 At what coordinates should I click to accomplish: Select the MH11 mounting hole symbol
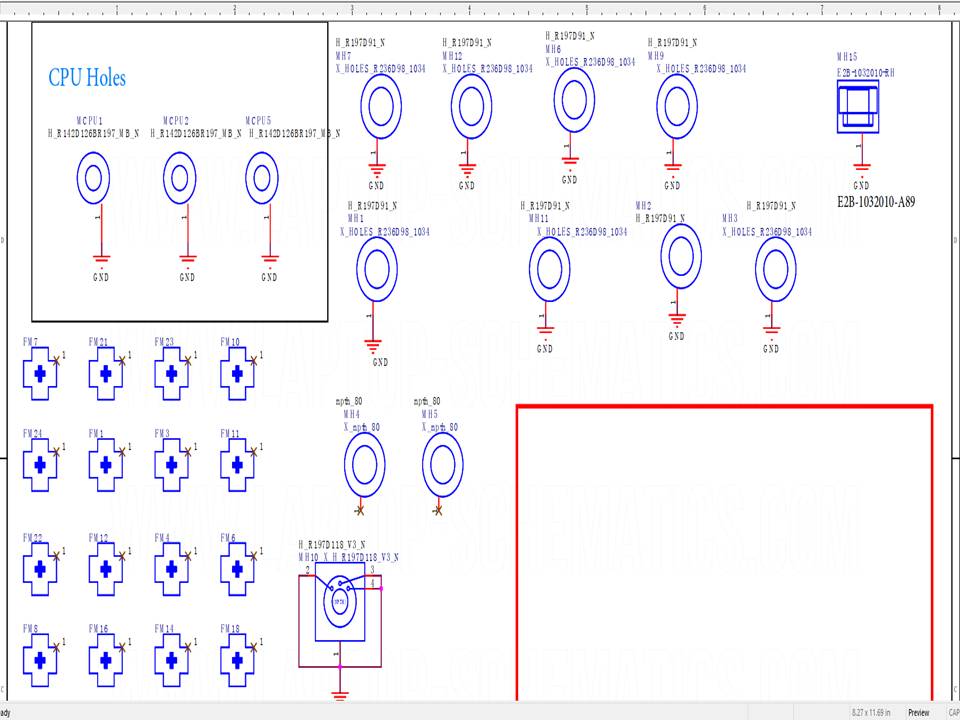click(x=550, y=269)
